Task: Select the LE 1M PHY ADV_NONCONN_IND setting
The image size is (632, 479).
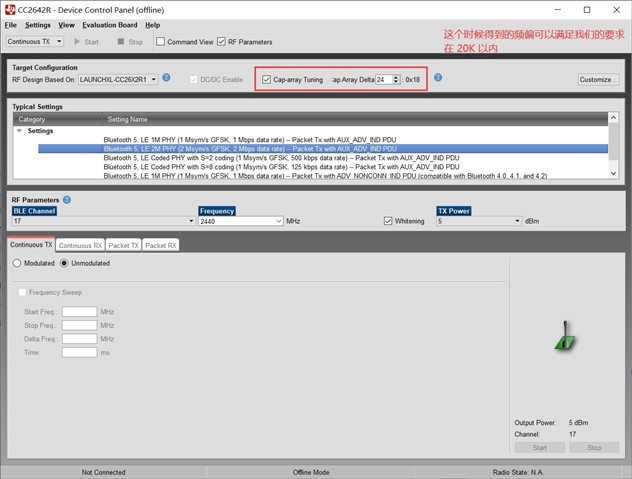Action: tap(323, 175)
